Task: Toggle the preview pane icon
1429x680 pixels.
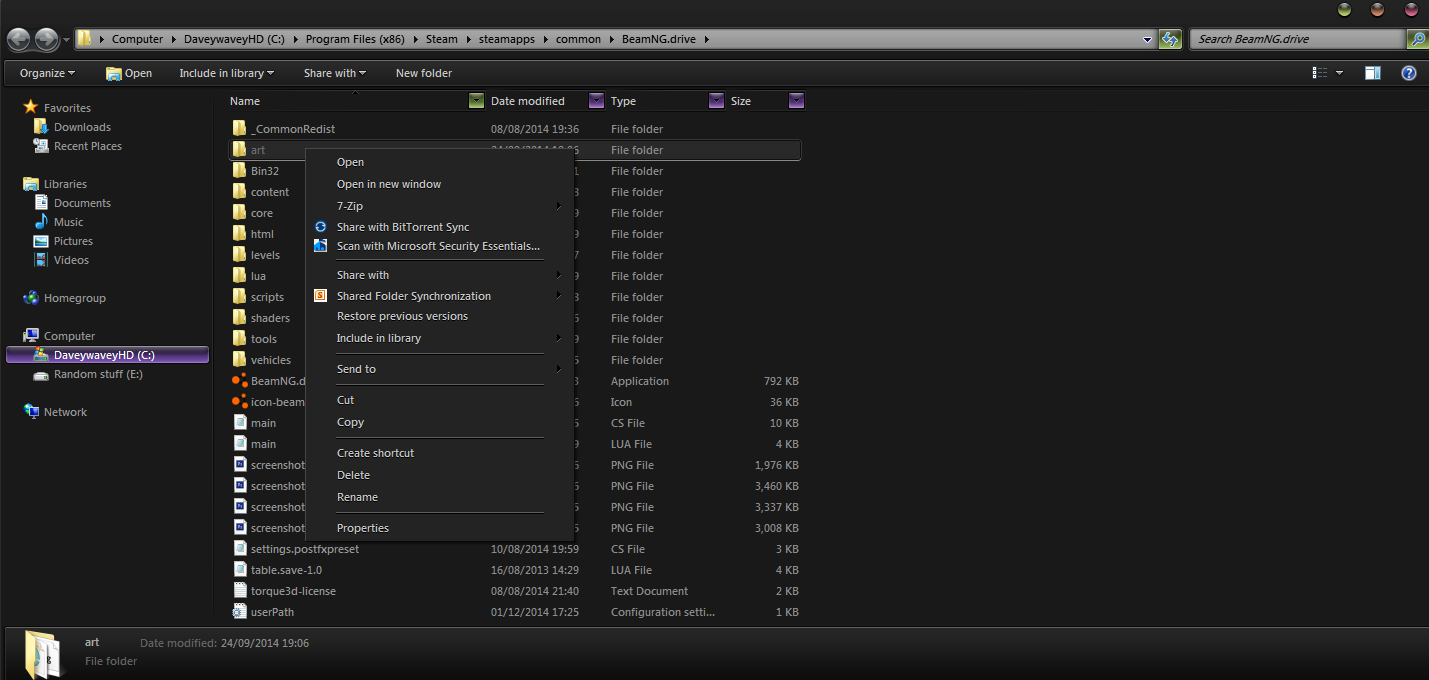Action: (1373, 73)
